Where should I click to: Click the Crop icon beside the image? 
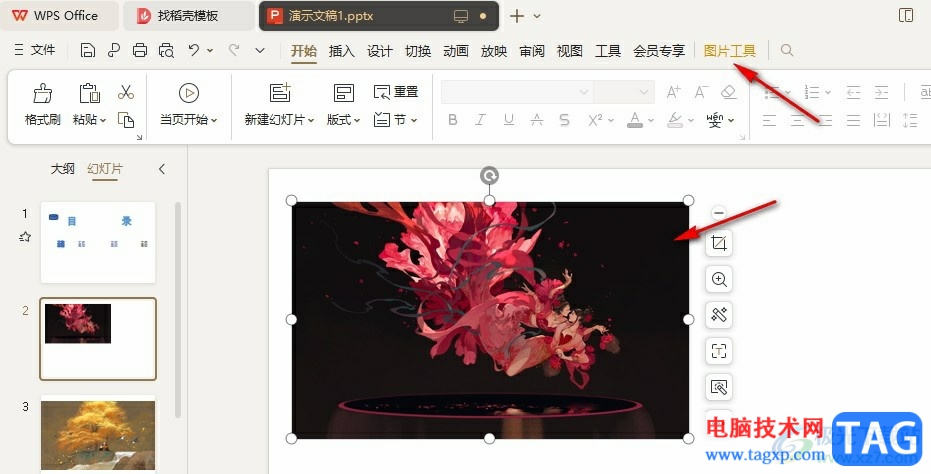pos(719,244)
